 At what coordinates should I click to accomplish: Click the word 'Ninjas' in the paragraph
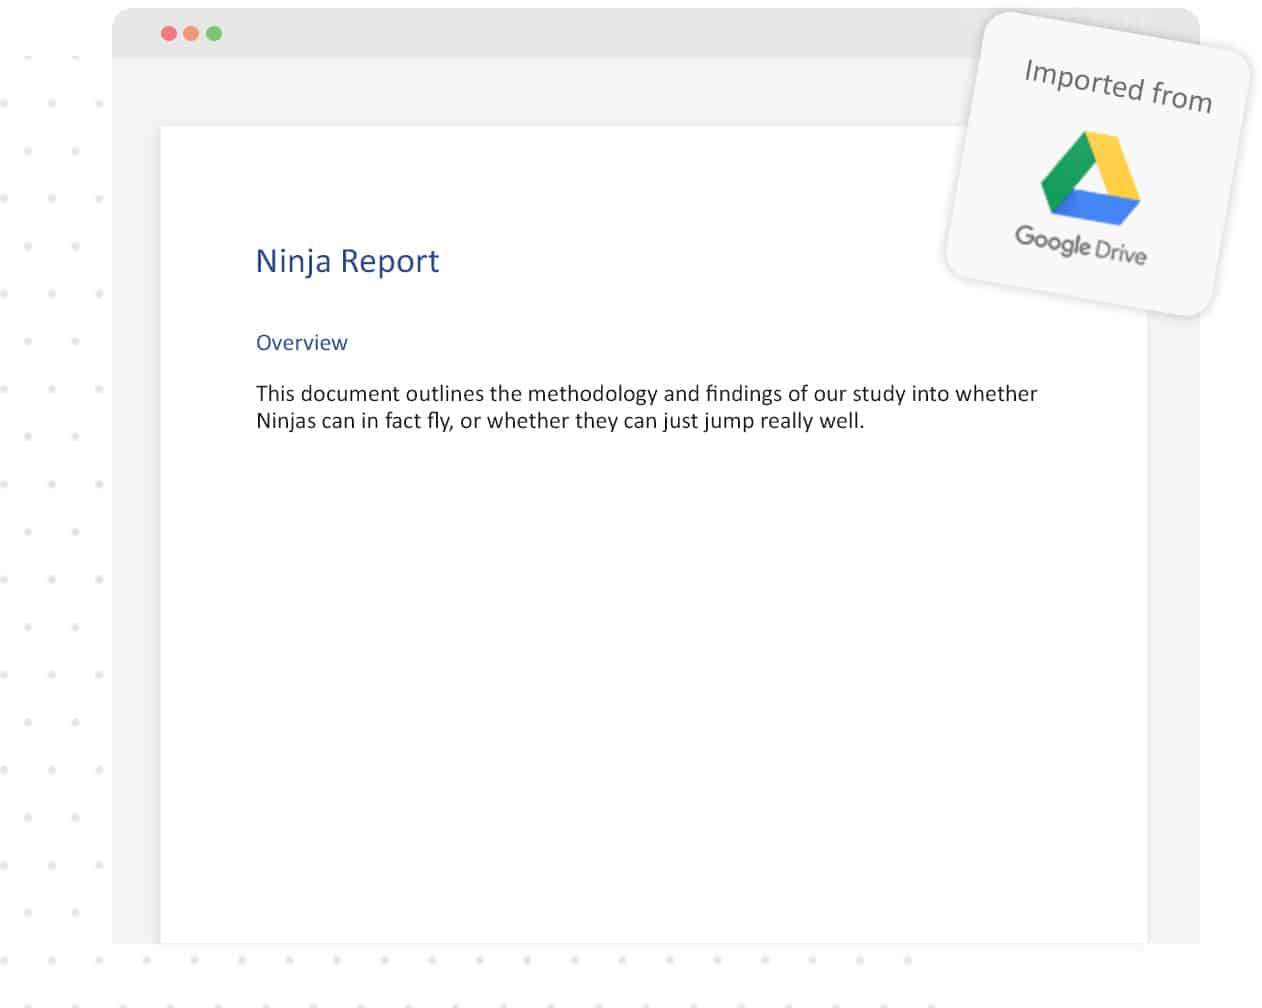[289, 421]
